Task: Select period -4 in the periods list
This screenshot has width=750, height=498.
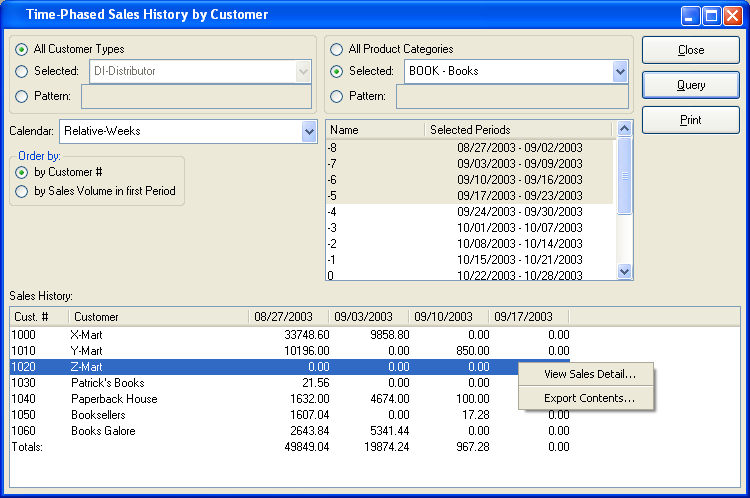Action: tap(470, 212)
